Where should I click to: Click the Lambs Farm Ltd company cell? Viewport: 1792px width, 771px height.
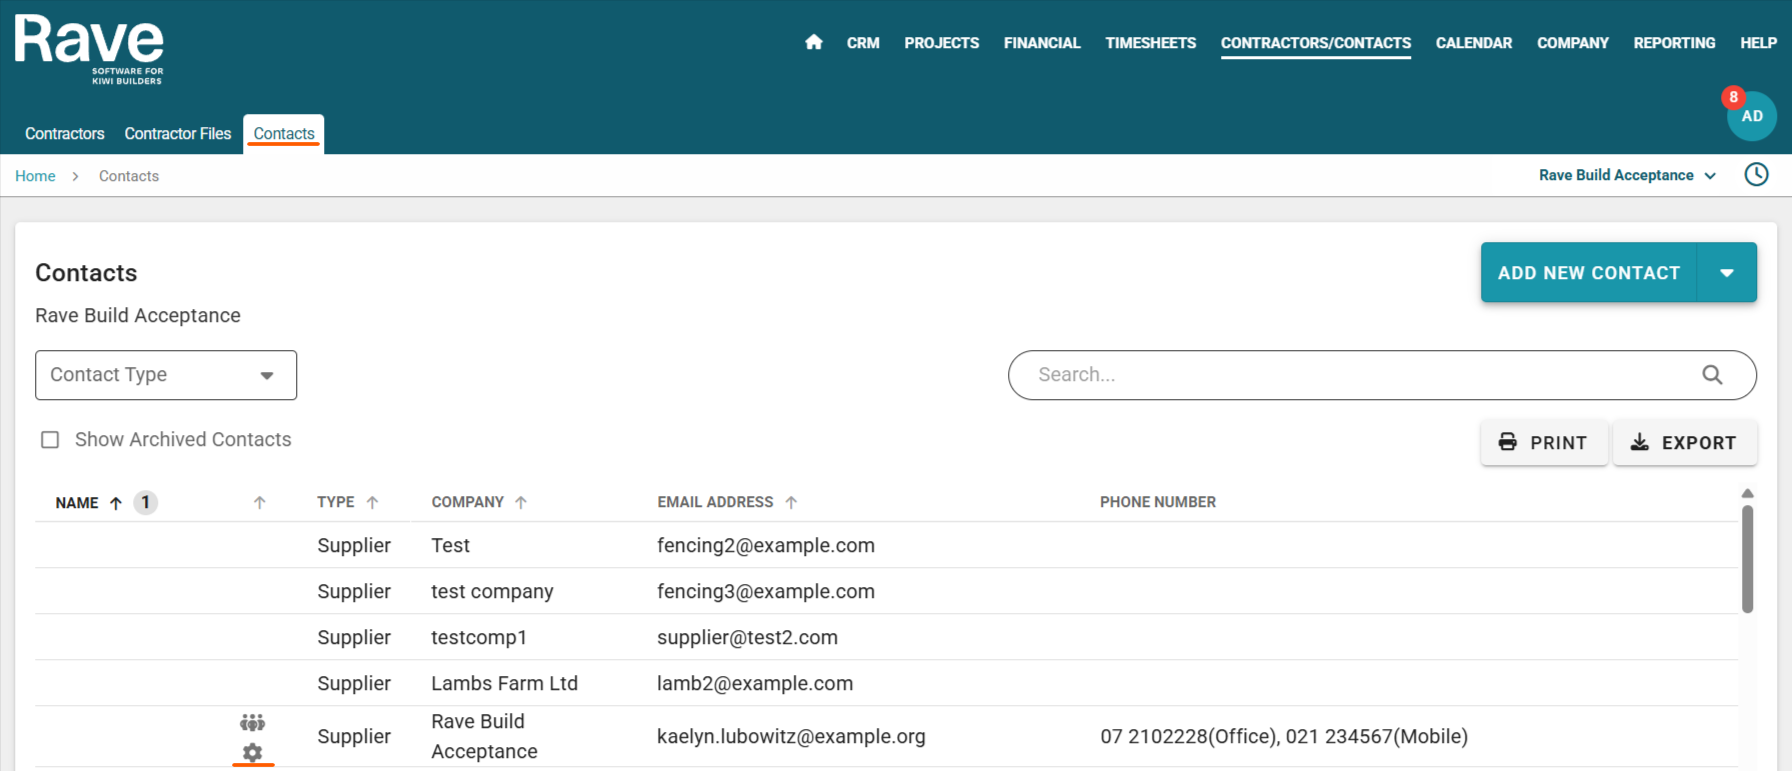(x=504, y=684)
